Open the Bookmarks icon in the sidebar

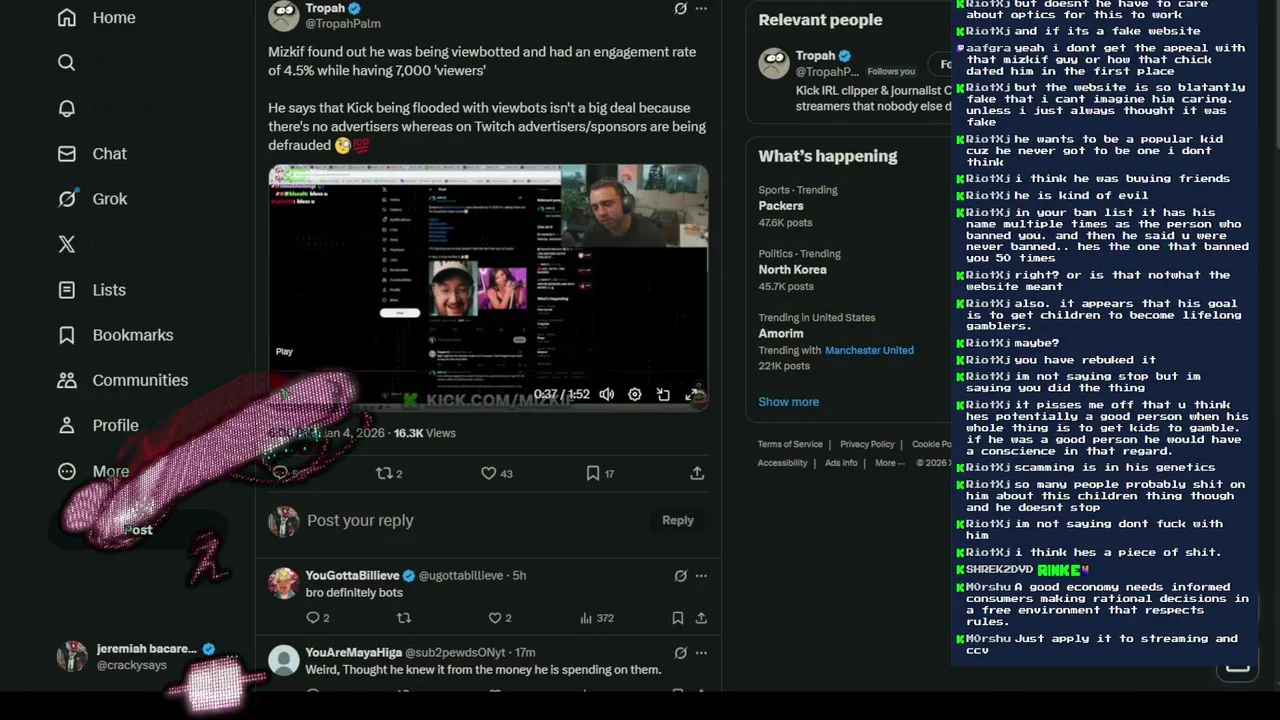(x=67, y=335)
